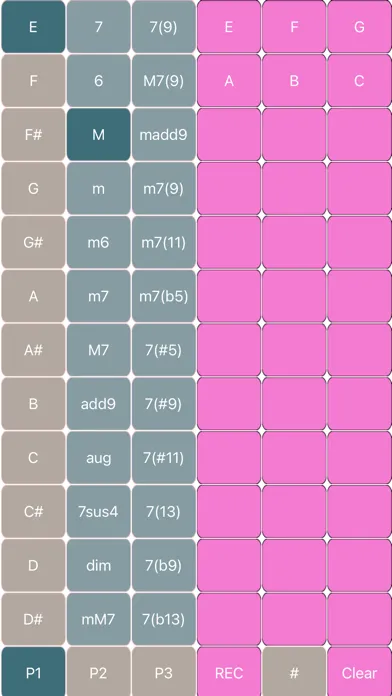Open the P3 preset page
Viewport: 392px width, 696px height.
coord(164,672)
